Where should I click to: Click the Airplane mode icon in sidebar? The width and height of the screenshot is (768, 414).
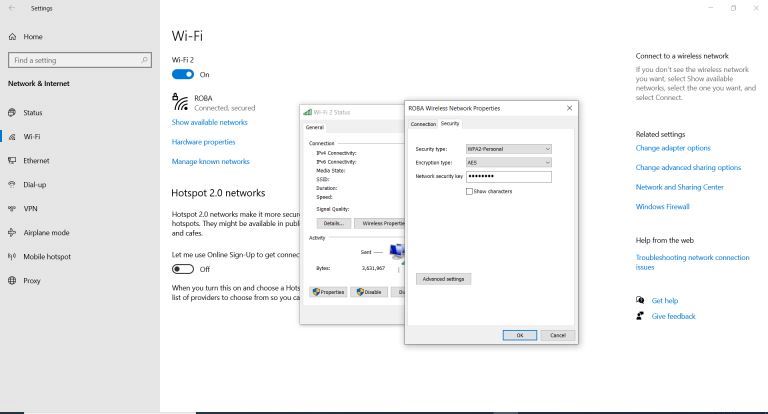[x=12, y=233]
